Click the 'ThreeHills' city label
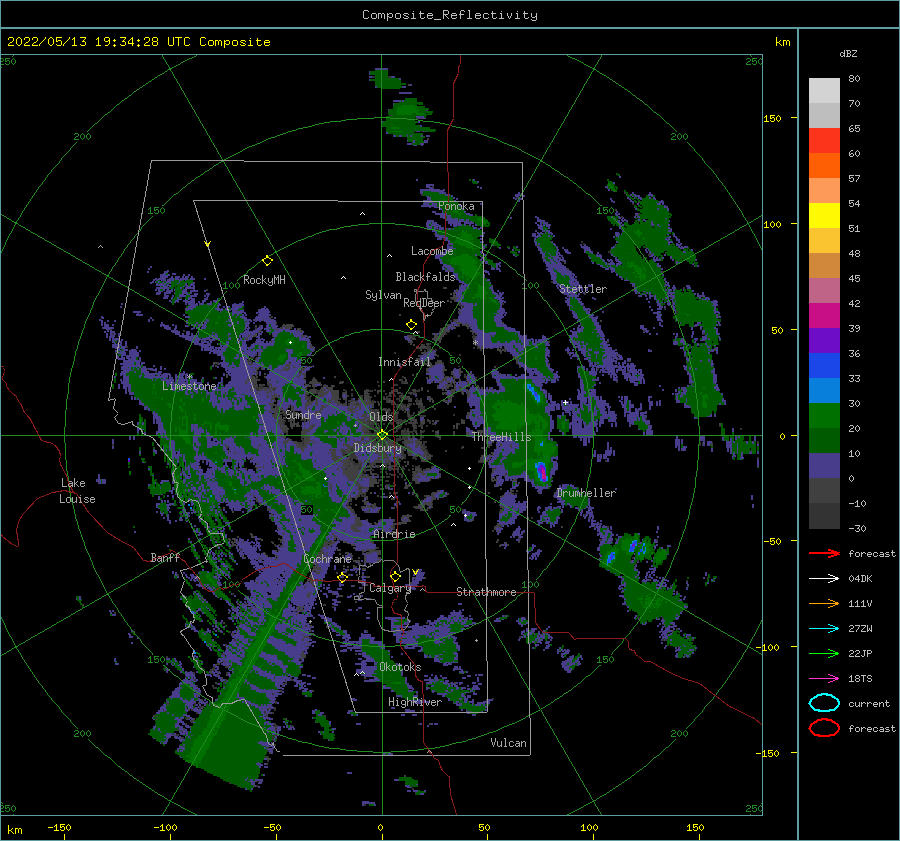Screen dimensions: 900x841 click(x=502, y=437)
